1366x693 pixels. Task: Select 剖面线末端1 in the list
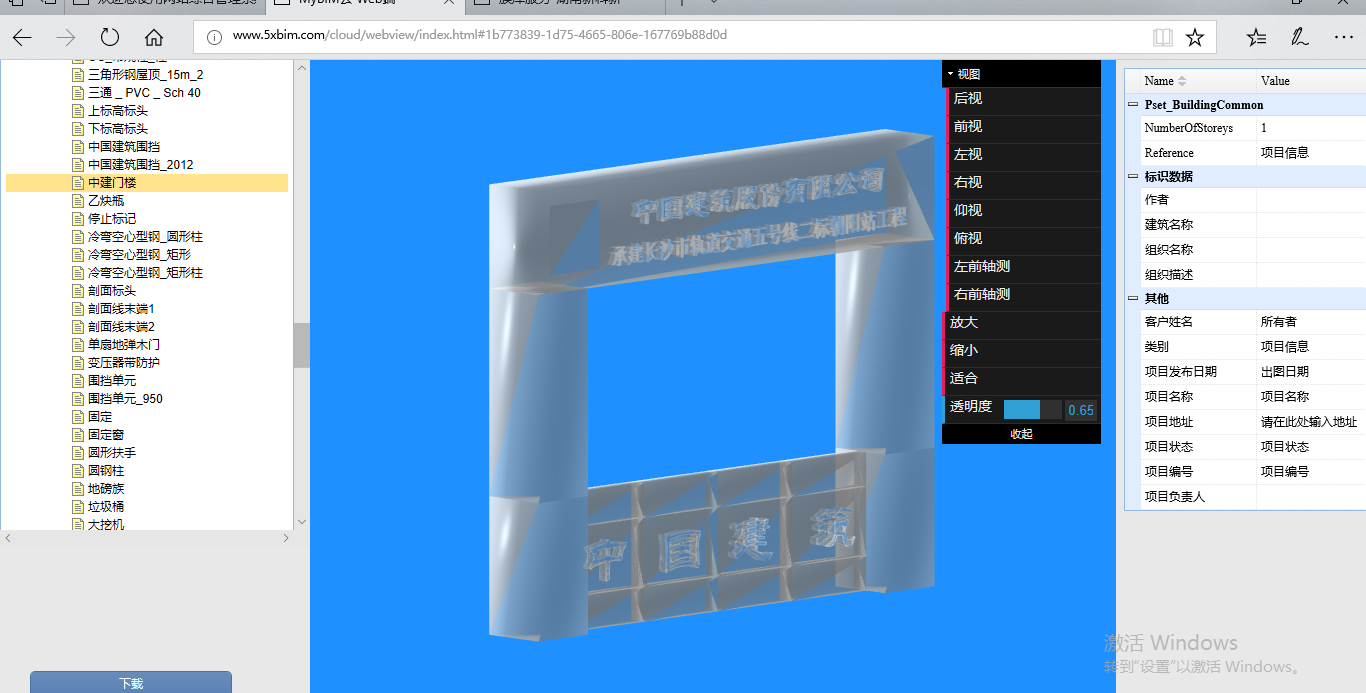[121, 309]
